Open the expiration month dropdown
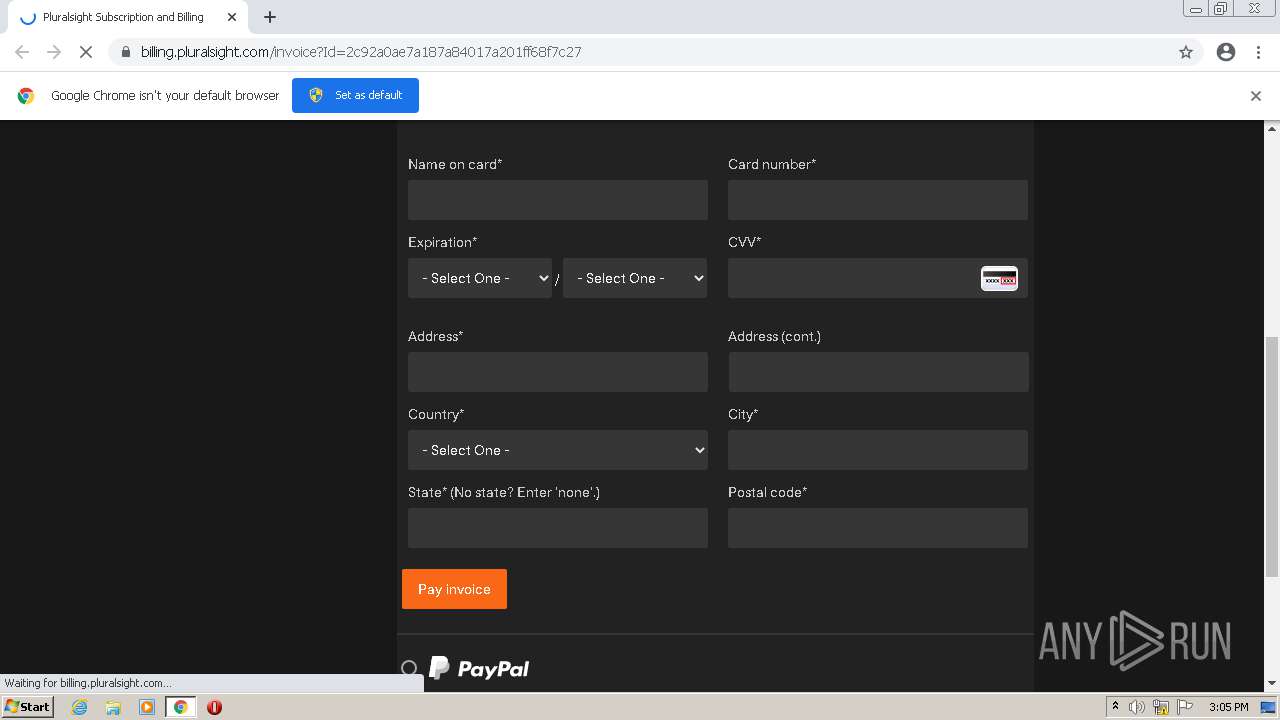 [480, 278]
